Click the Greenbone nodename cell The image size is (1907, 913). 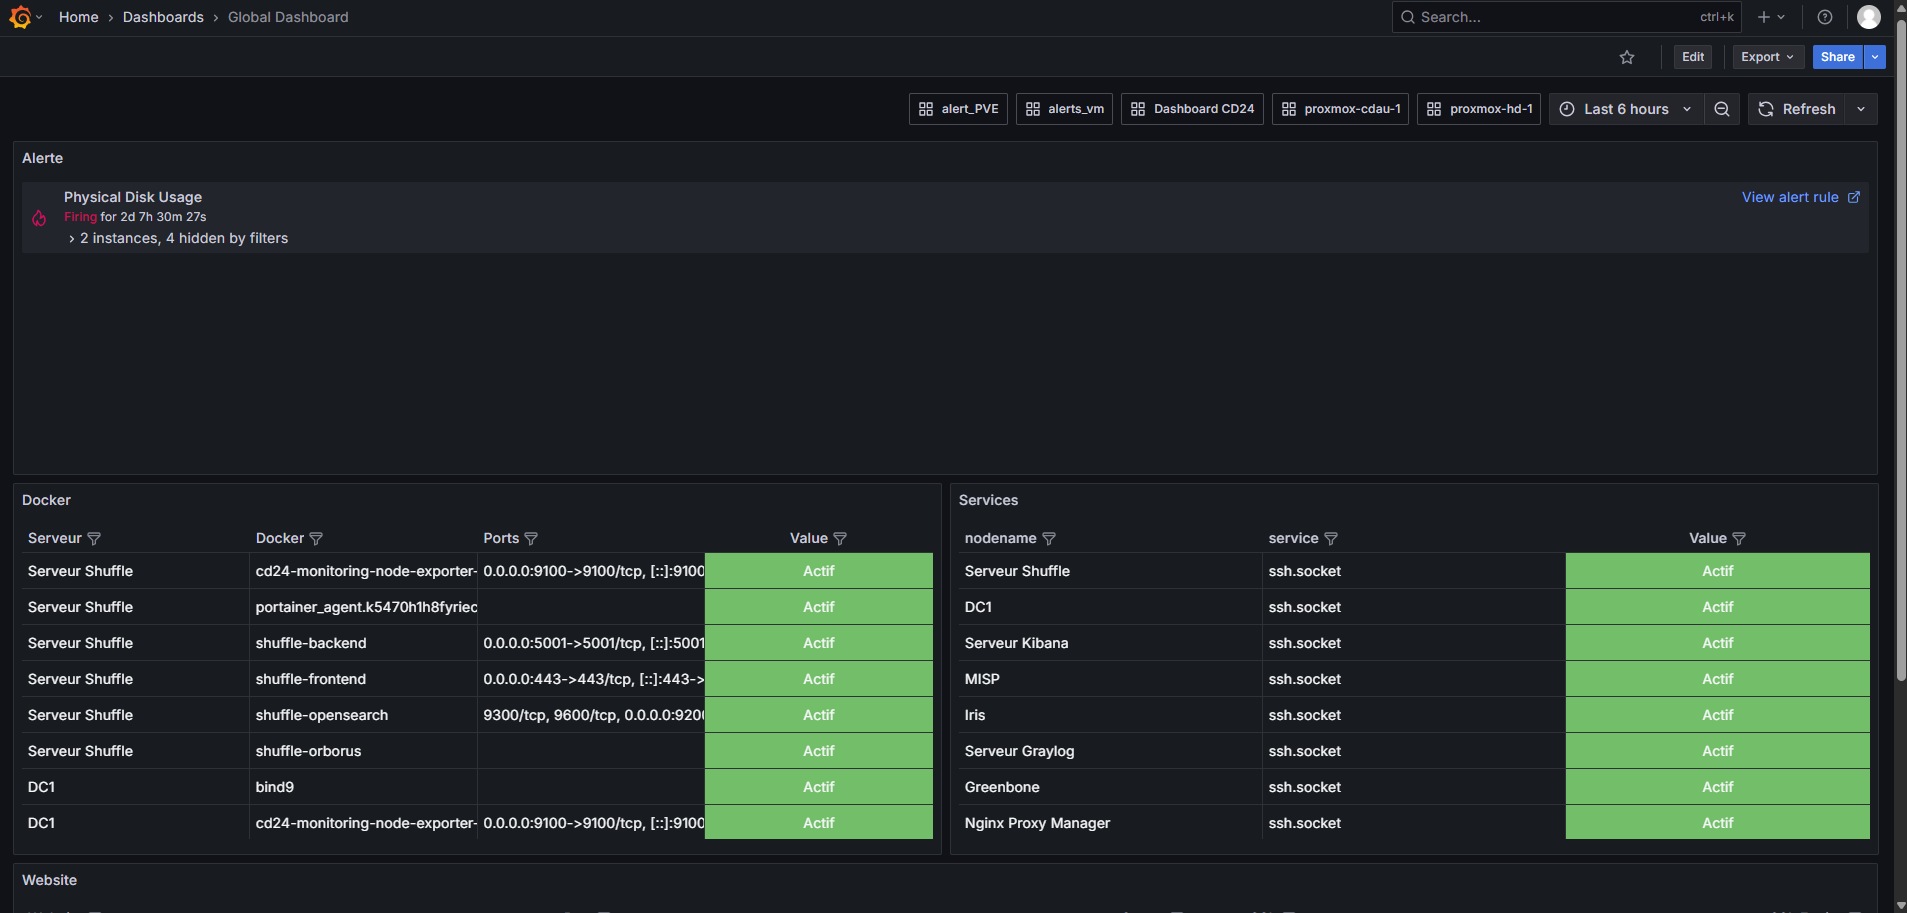(x=1110, y=787)
